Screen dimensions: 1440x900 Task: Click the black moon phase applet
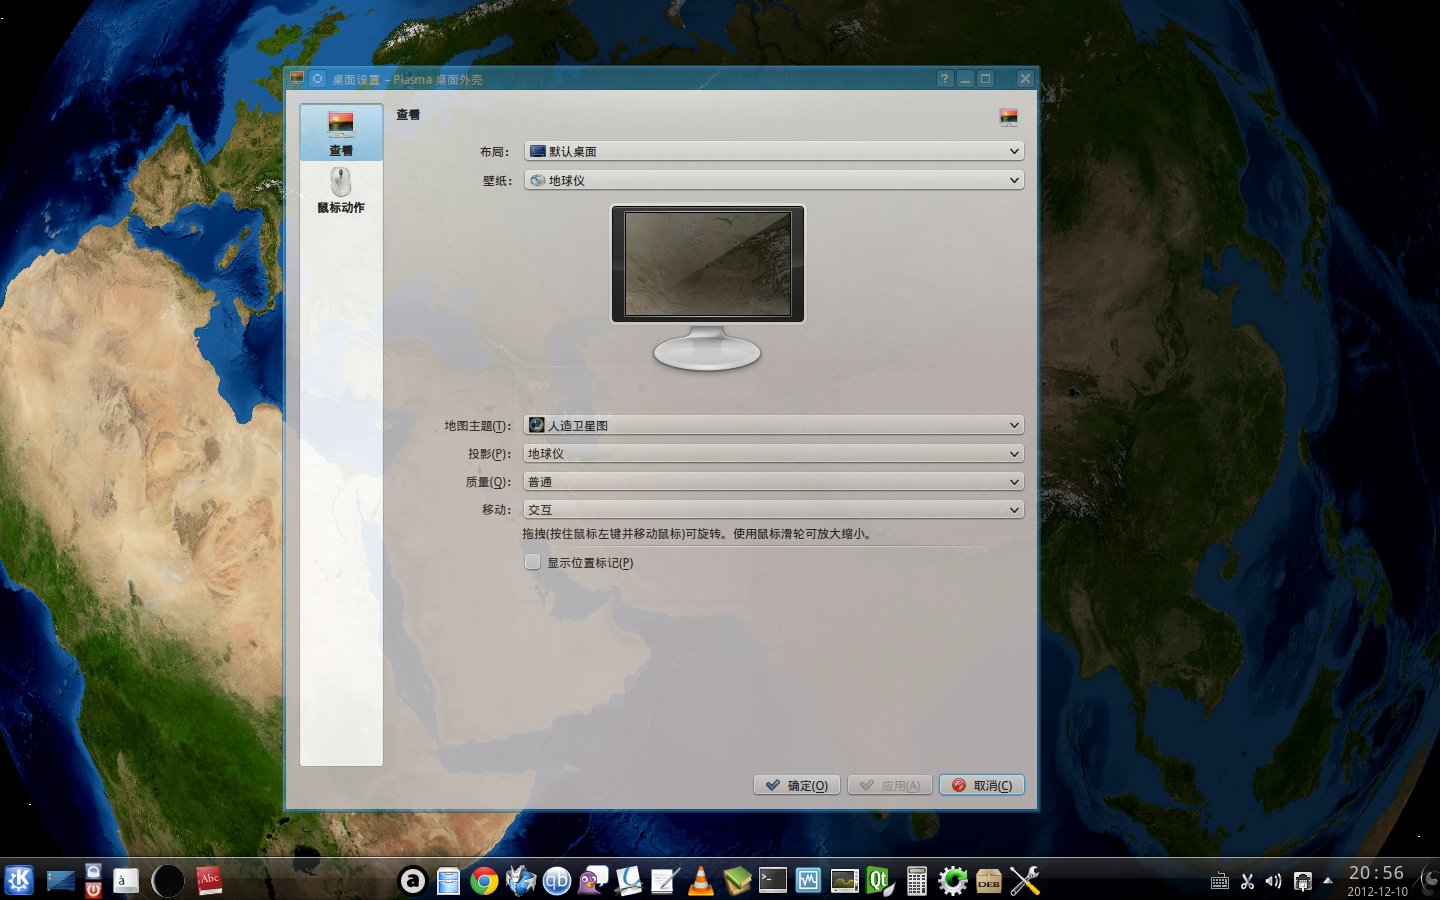point(167,880)
